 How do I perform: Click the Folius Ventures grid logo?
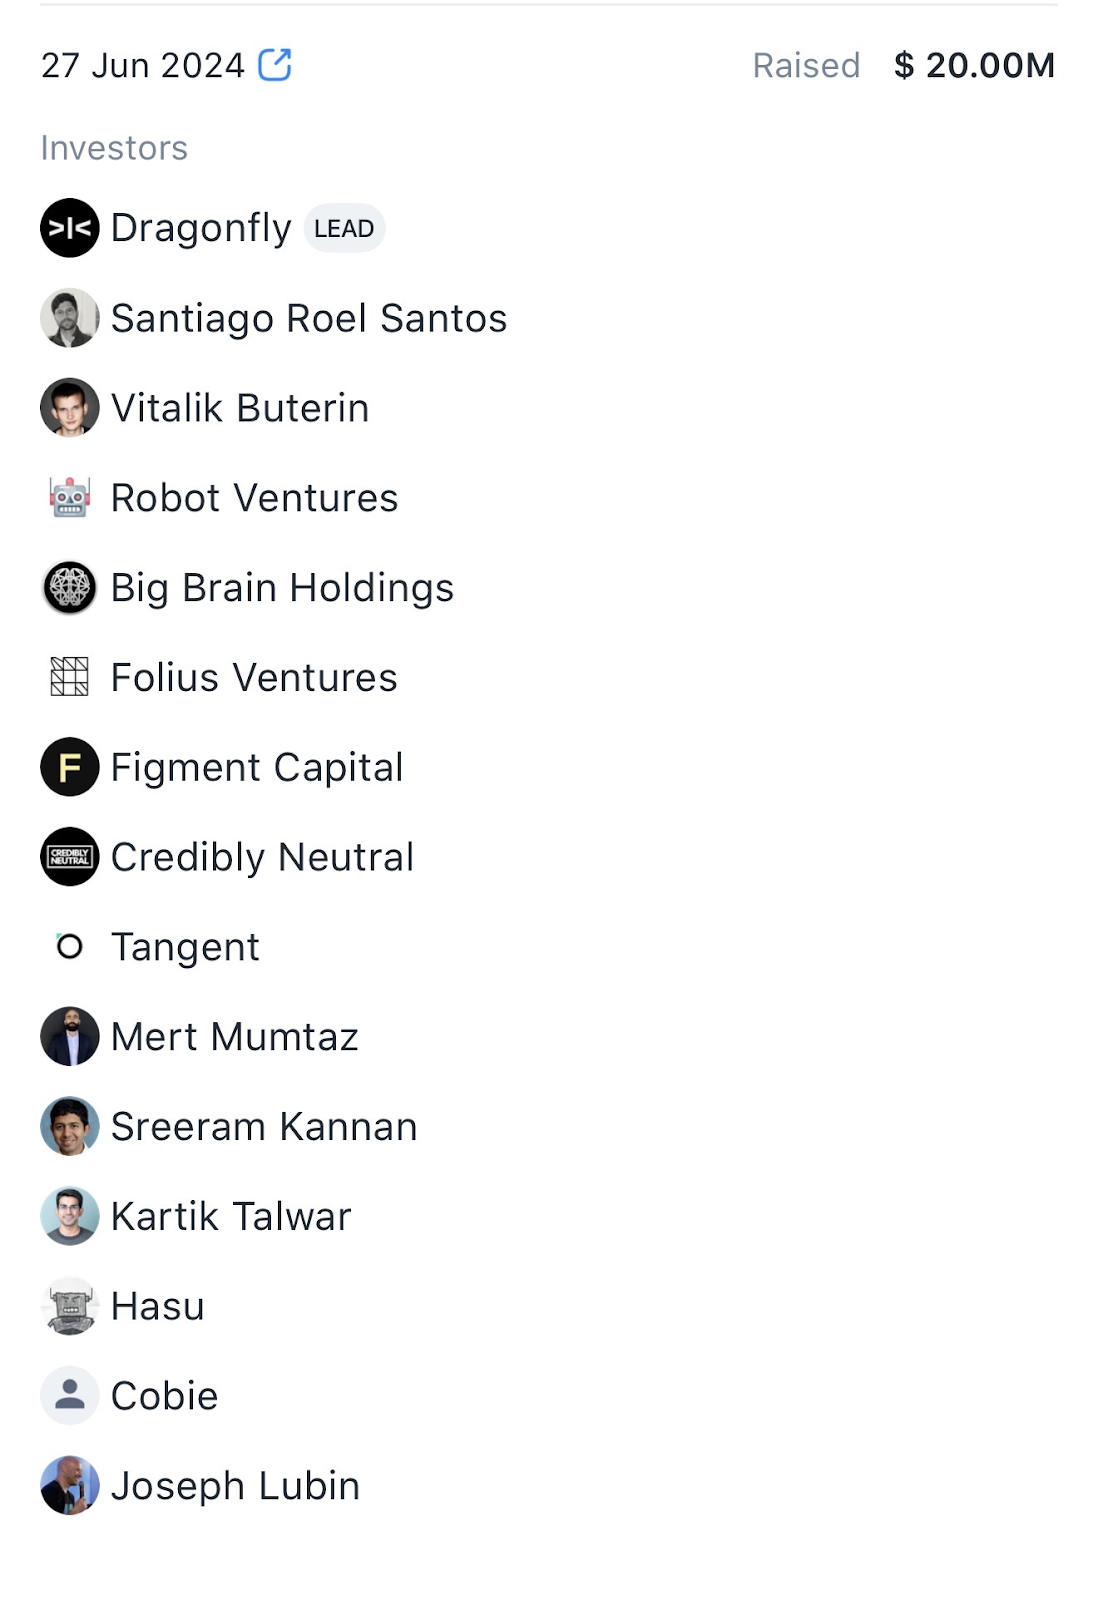(x=70, y=677)
